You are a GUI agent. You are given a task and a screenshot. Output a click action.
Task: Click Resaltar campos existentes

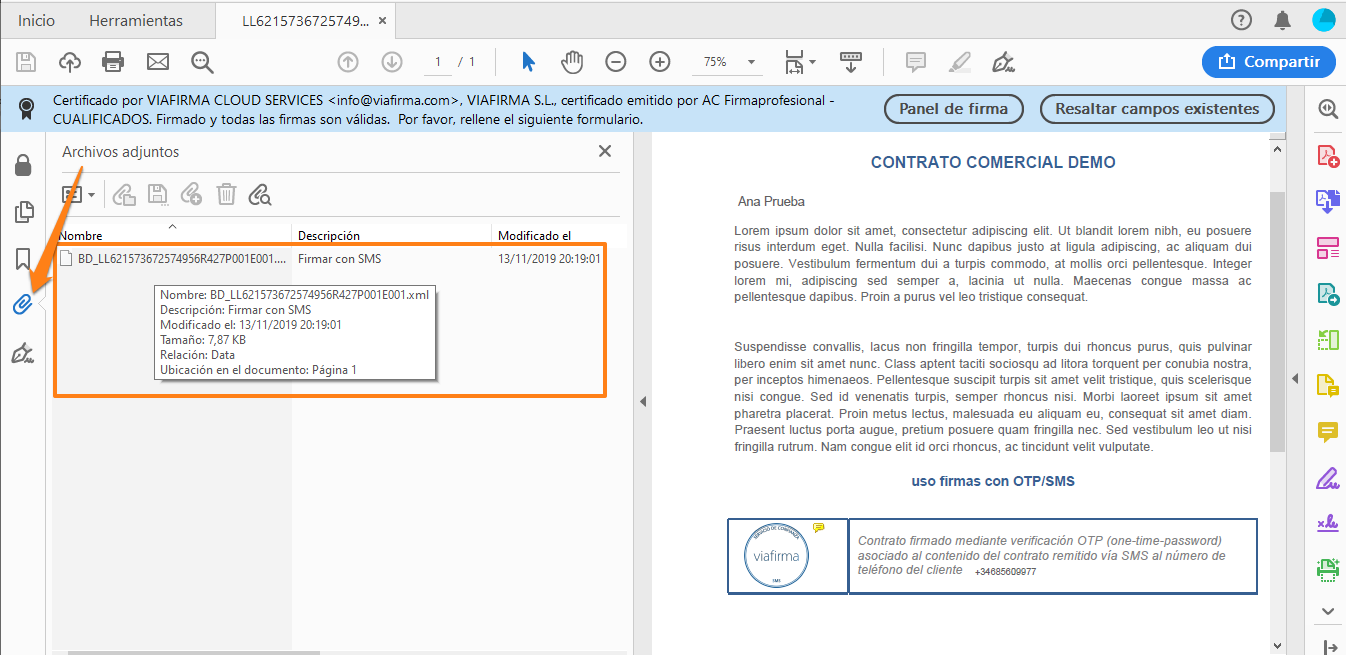pyautogui.click(x=1157, y=108)
